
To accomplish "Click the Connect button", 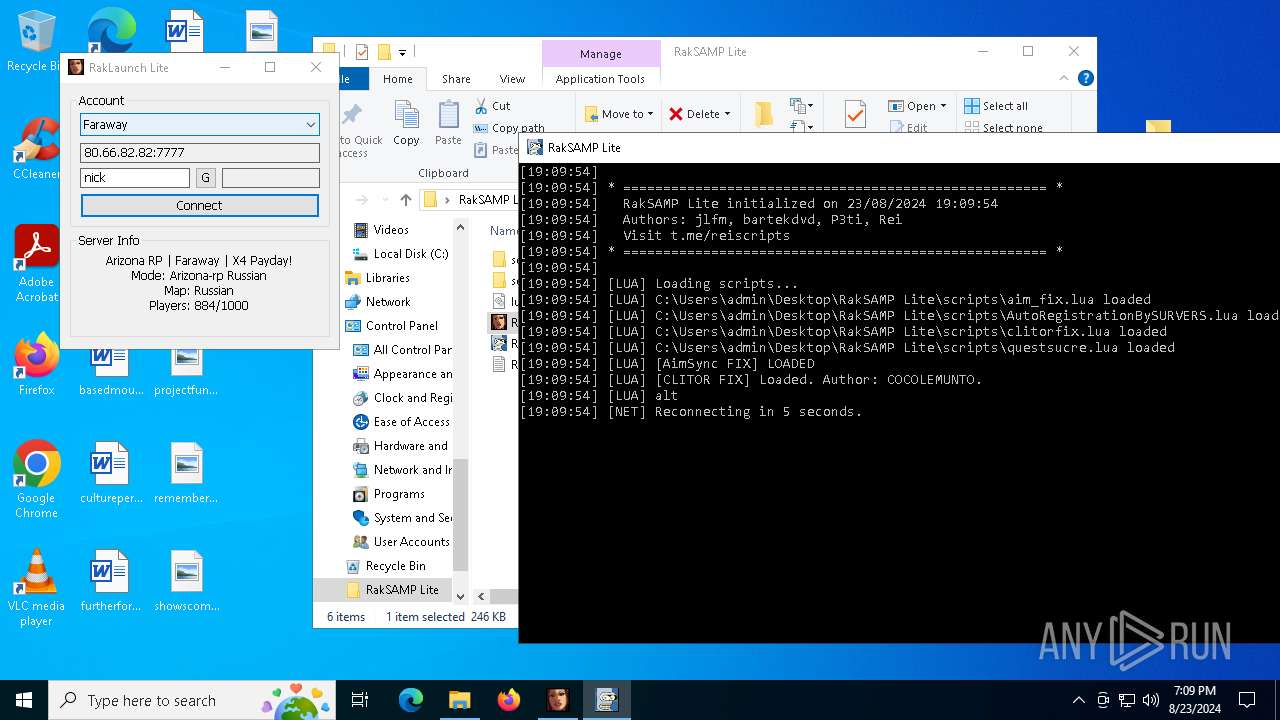I will point(200,205).
